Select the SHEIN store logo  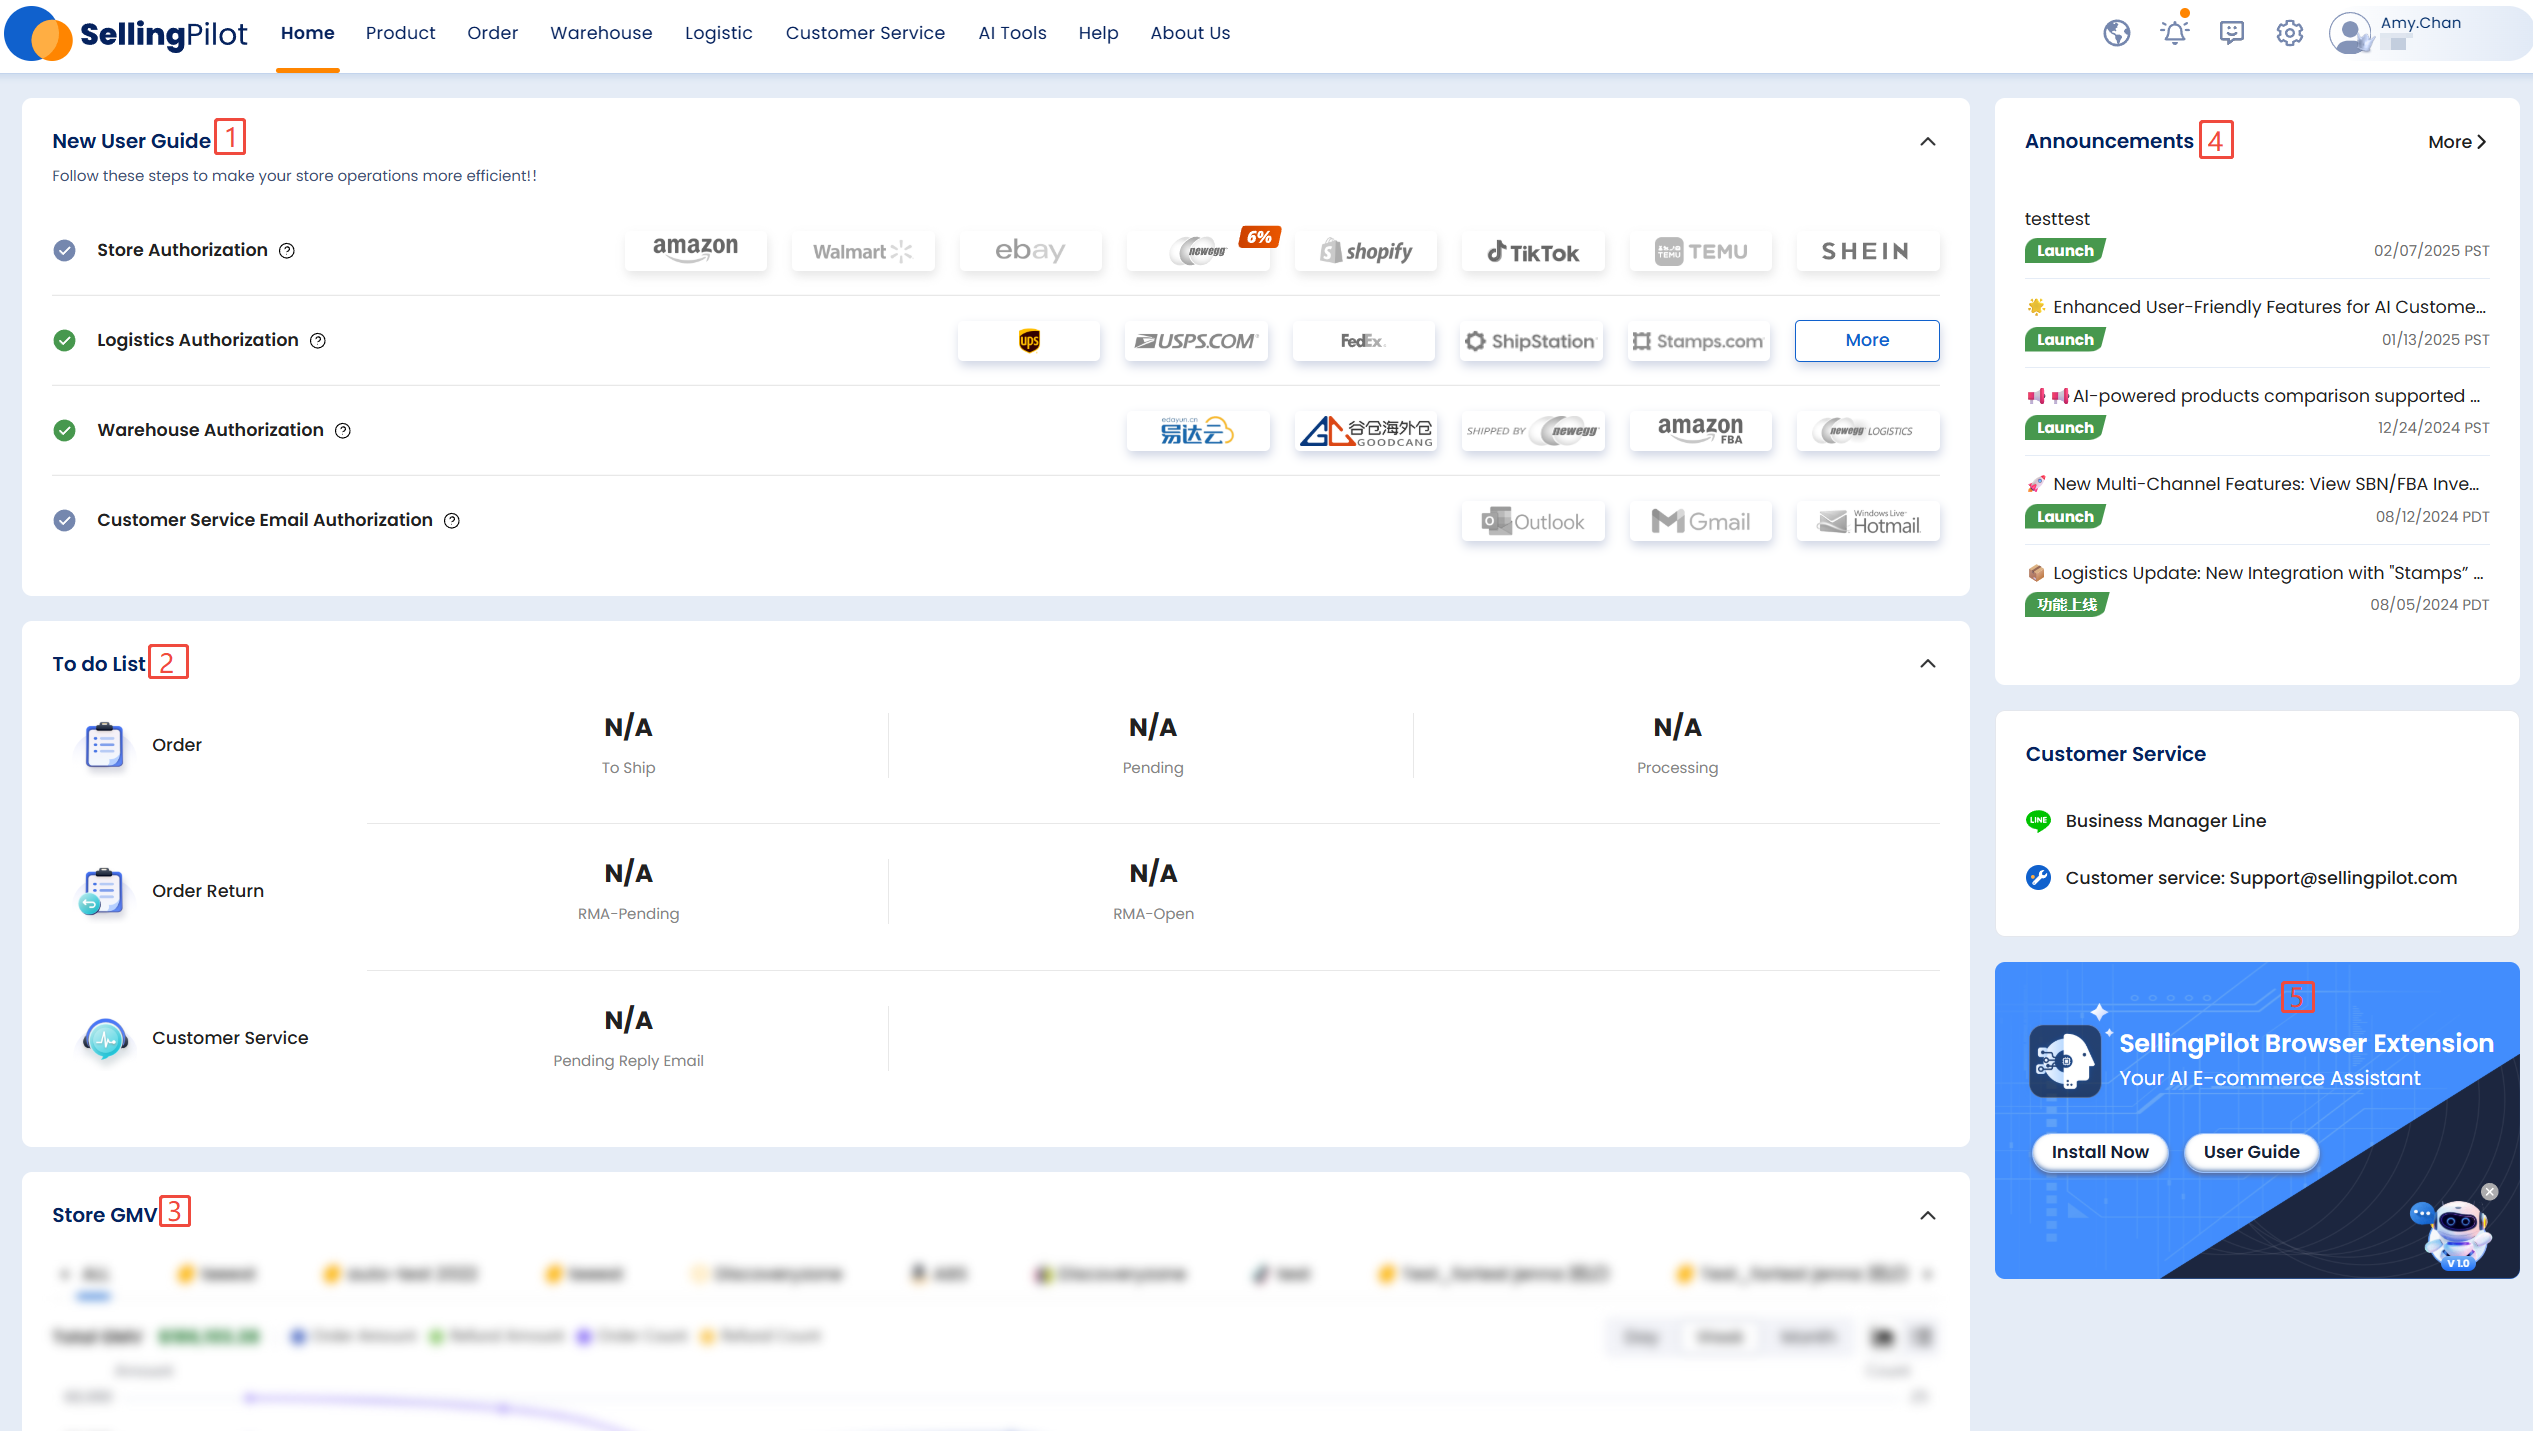point(1868,250)
